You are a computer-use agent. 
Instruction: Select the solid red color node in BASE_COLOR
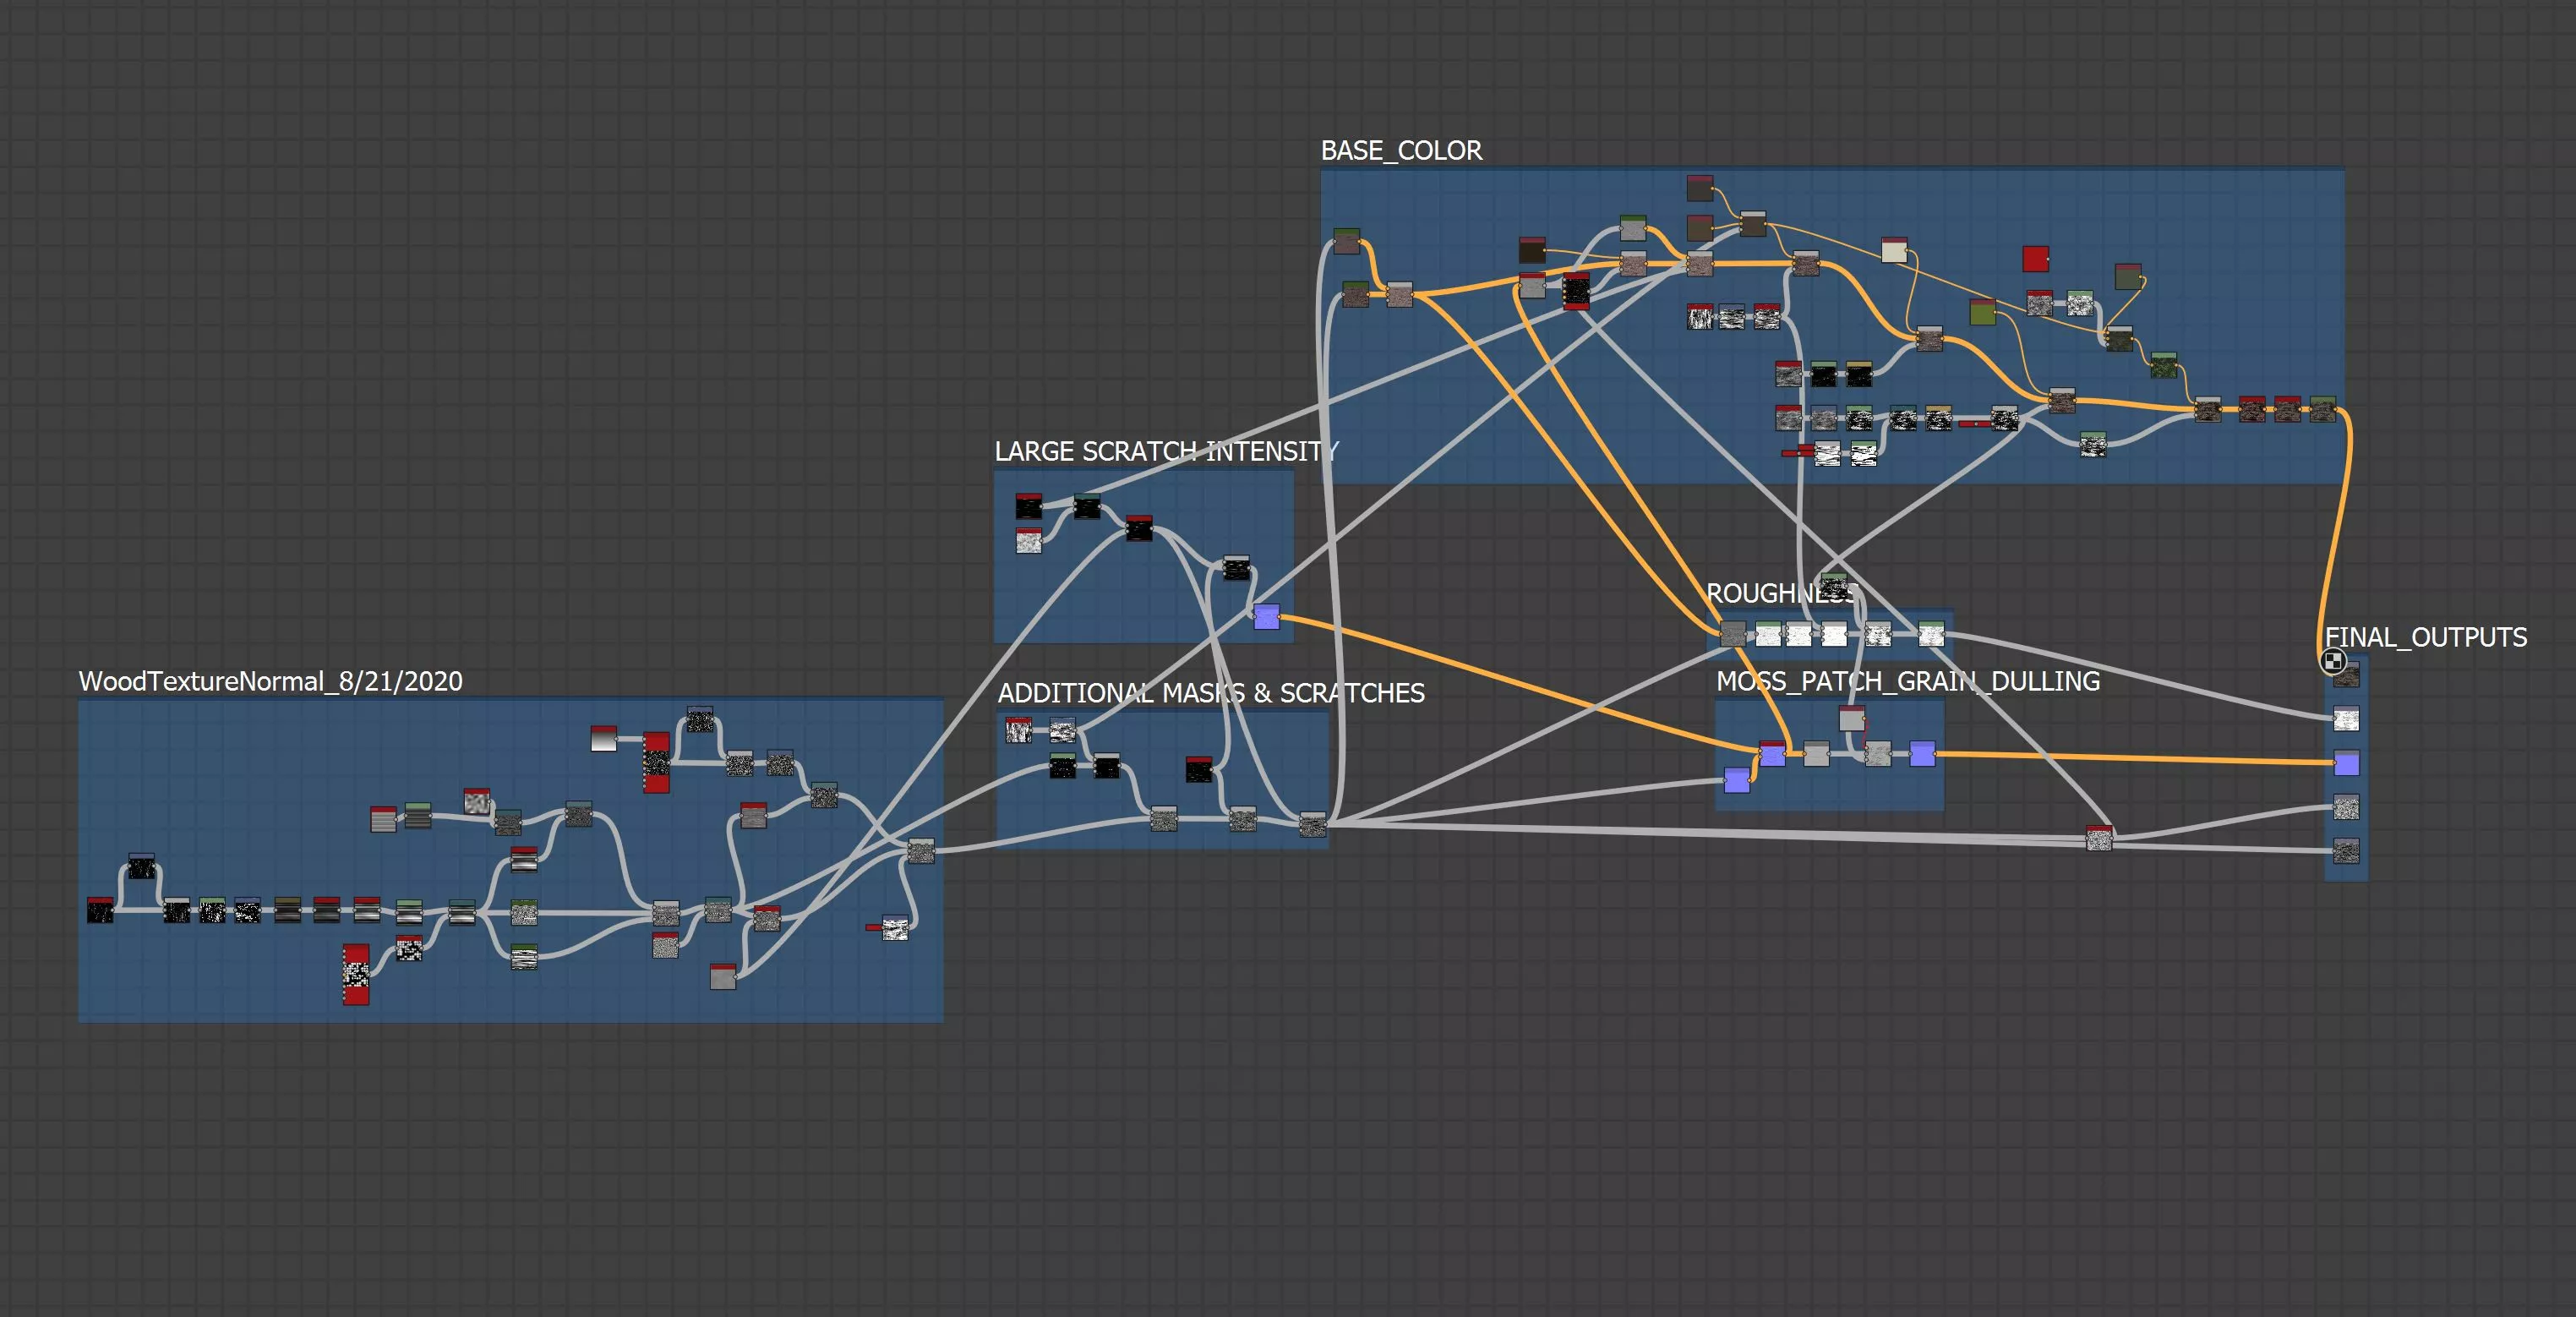[2035, 259]
